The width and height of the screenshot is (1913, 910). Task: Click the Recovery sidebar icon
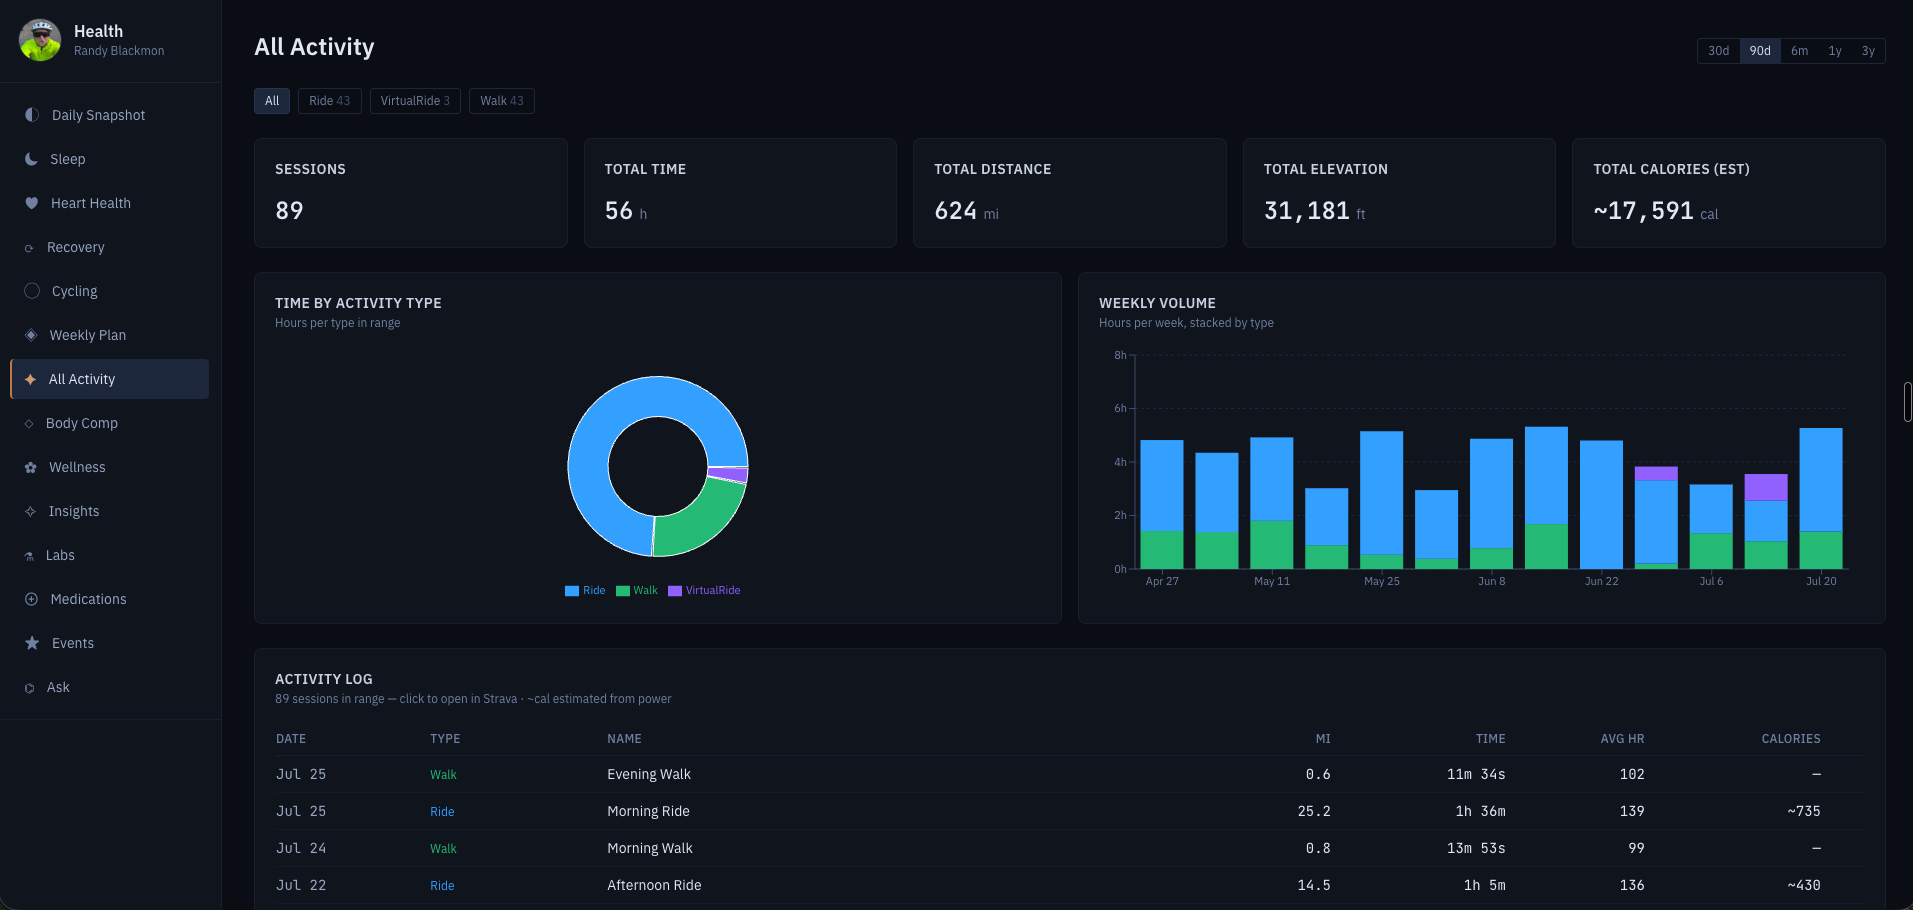29,248
